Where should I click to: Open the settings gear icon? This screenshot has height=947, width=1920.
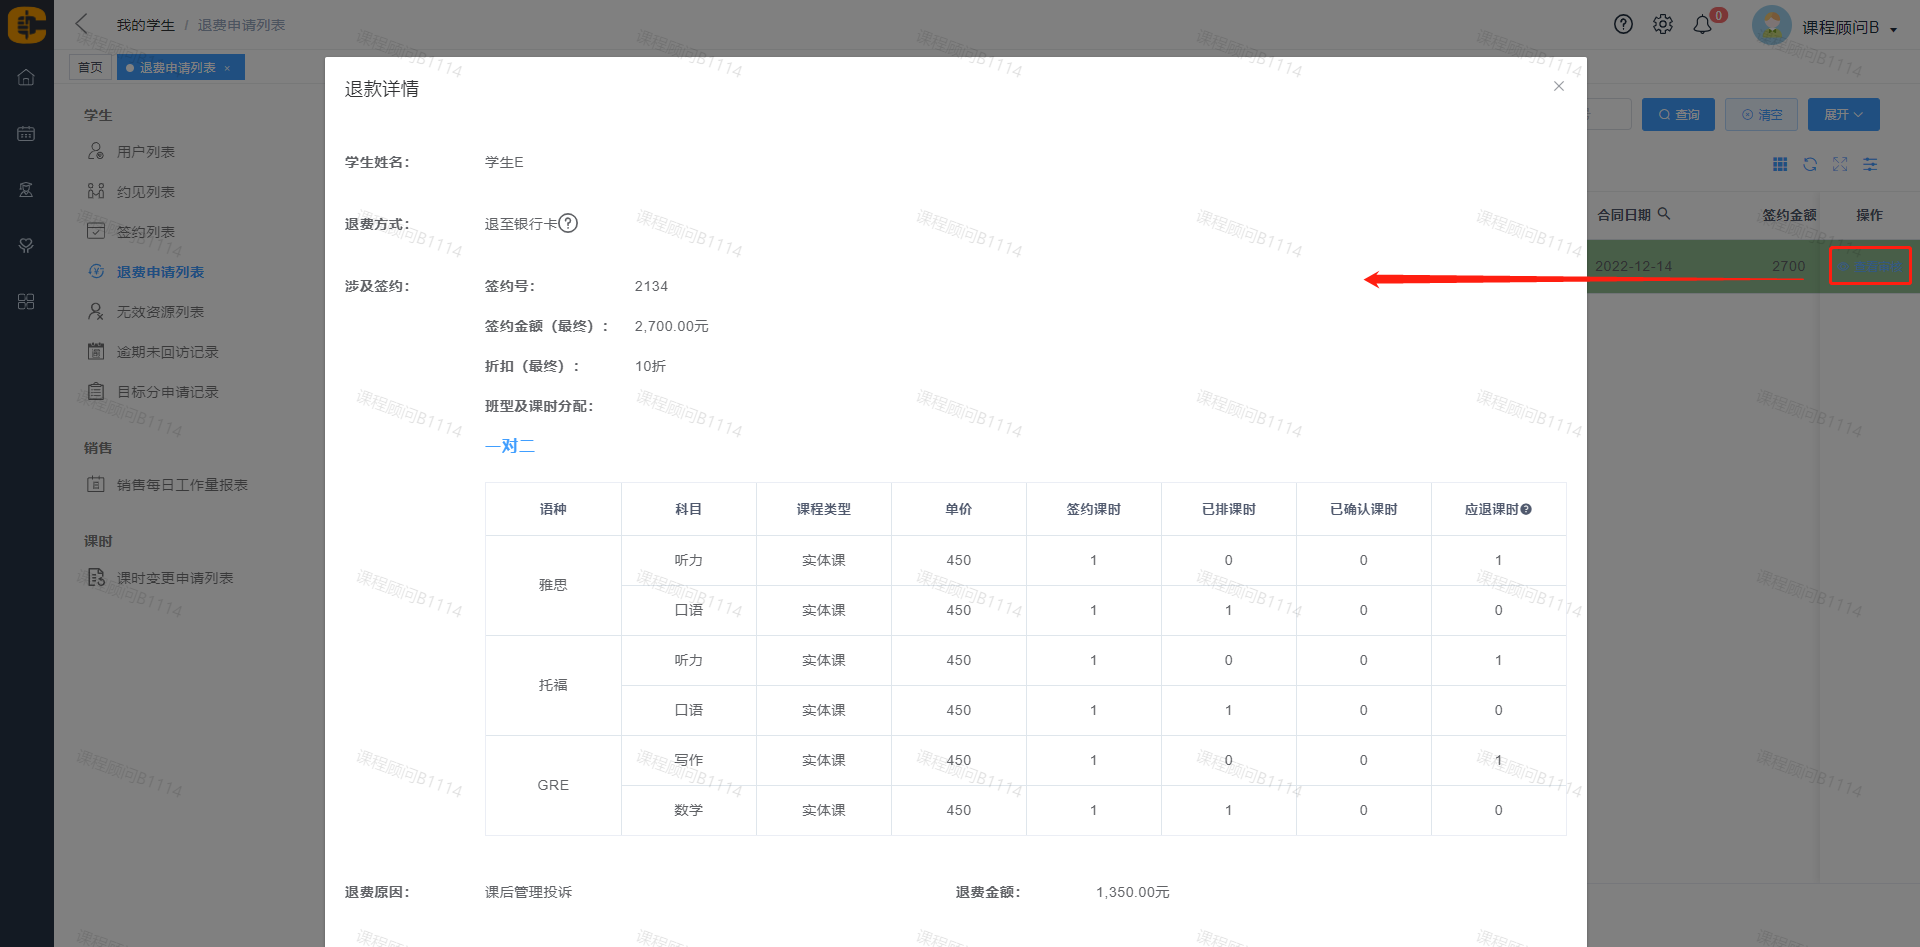click(x=1662, y=25)
